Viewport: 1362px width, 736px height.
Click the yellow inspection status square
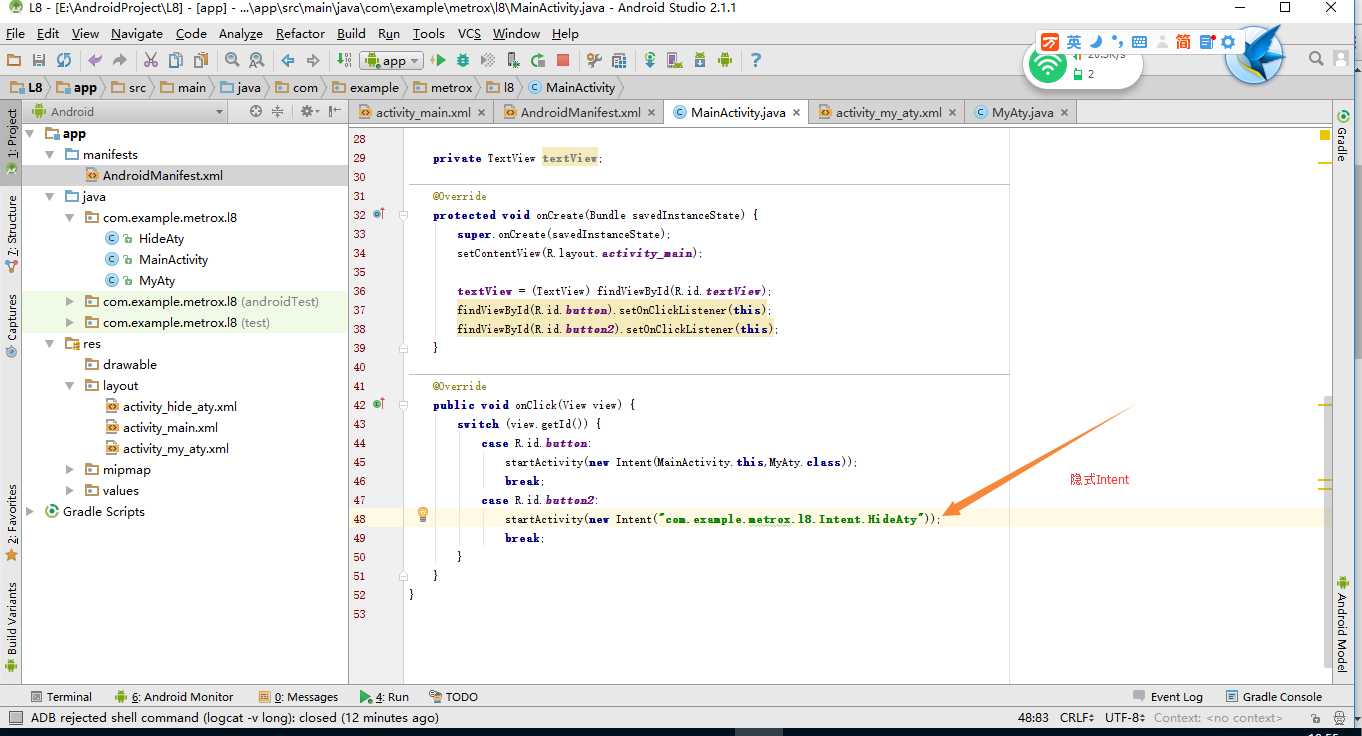[x=1325, y=134]
